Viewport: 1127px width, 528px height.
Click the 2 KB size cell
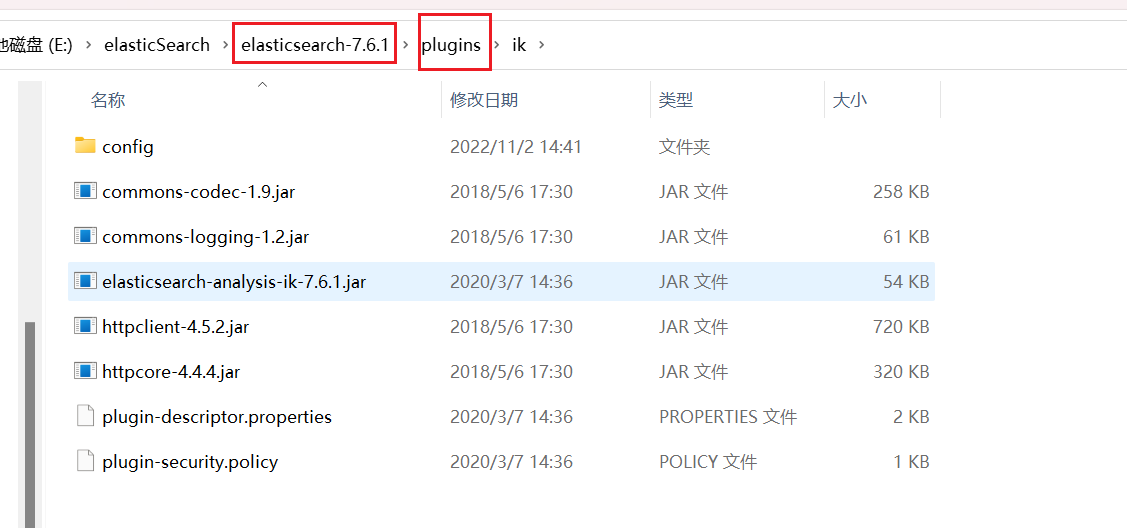[x=911, y=417]
